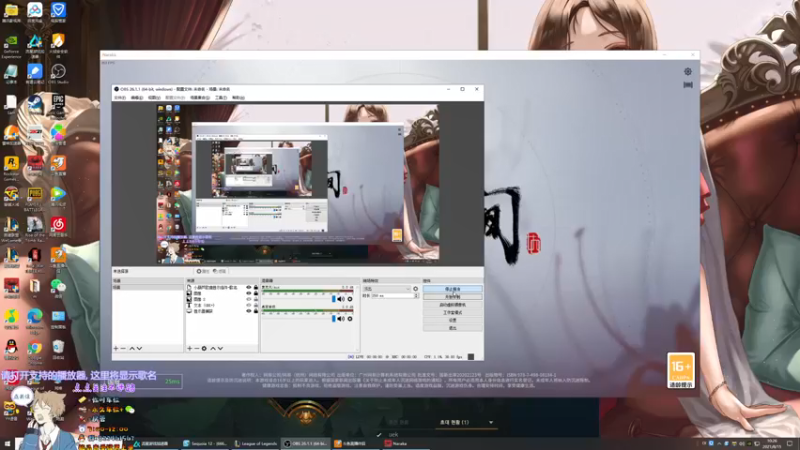
Task: Open Epic Games Launcher desktop icon
Action: [x=58, y=105]
